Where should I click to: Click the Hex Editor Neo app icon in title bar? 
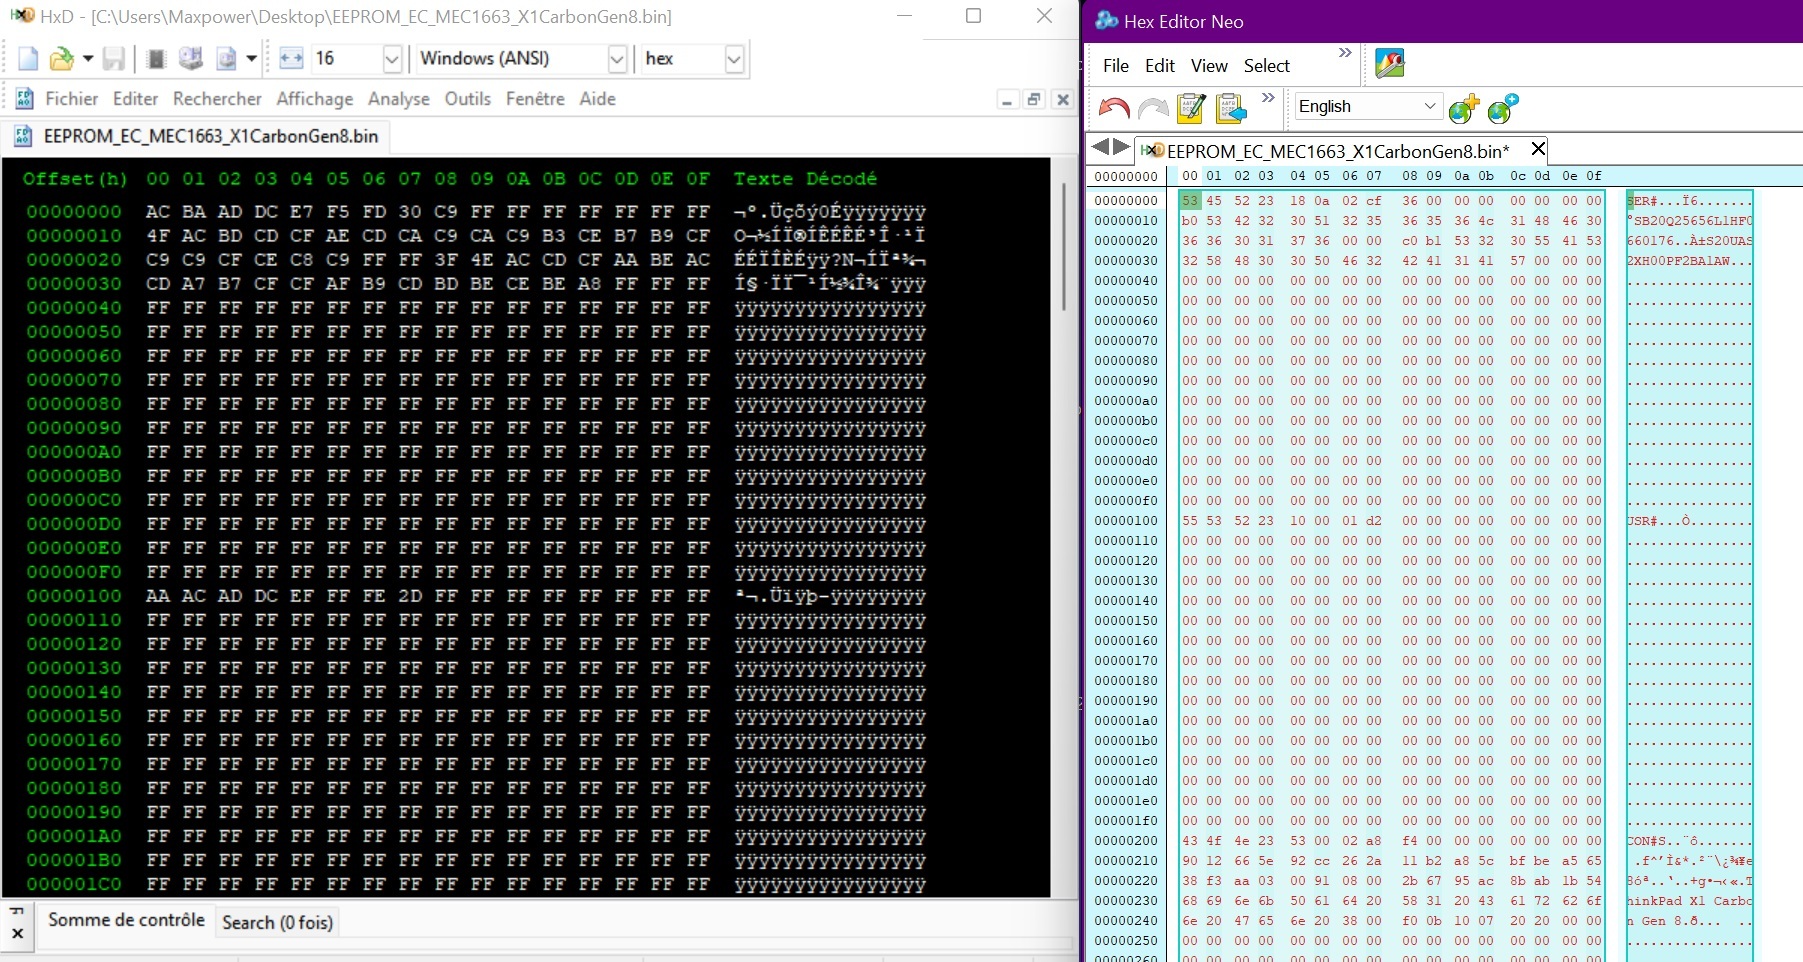point(1106,21)
